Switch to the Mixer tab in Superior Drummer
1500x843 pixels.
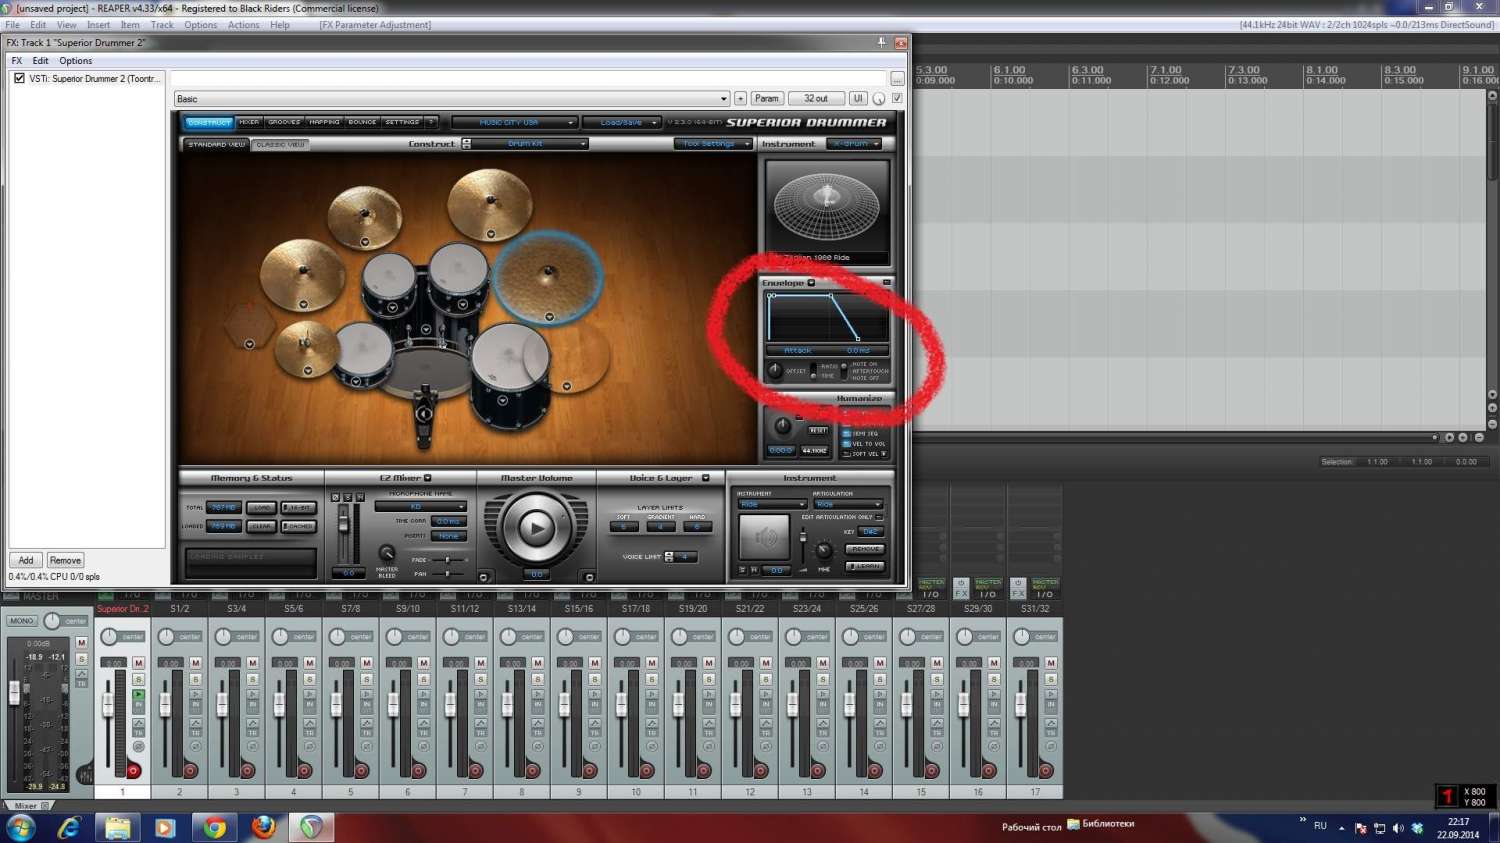click(x=249, y=123)
